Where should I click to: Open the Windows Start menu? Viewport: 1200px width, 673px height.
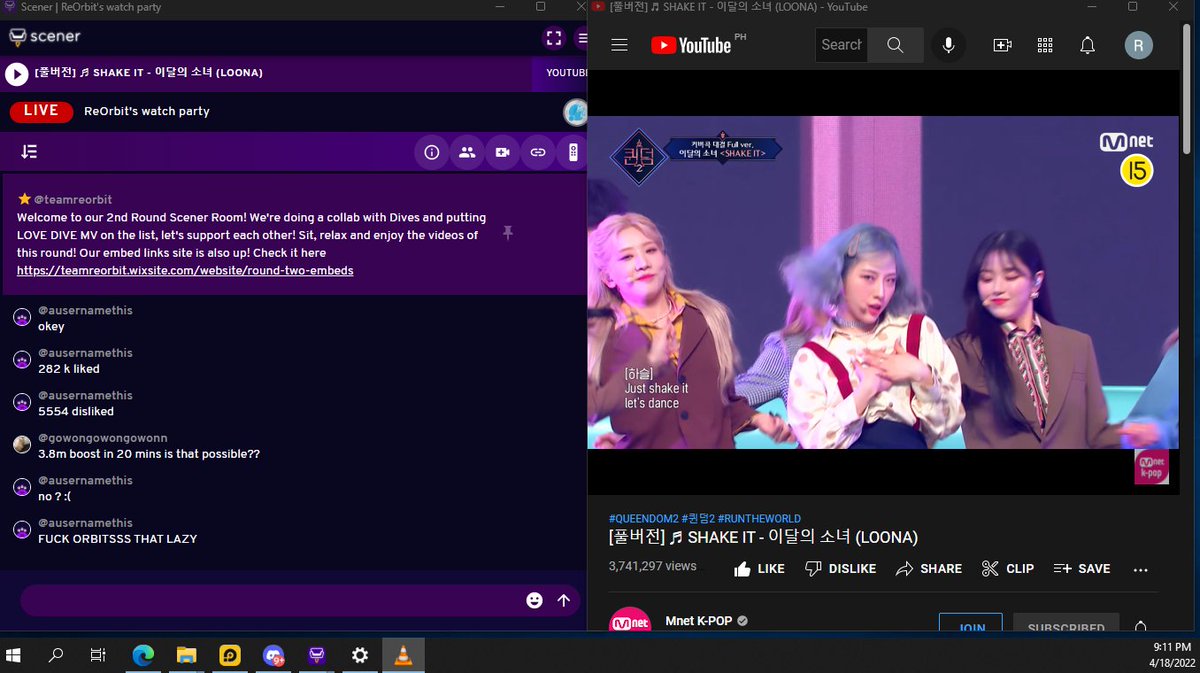tap(14, 655)
